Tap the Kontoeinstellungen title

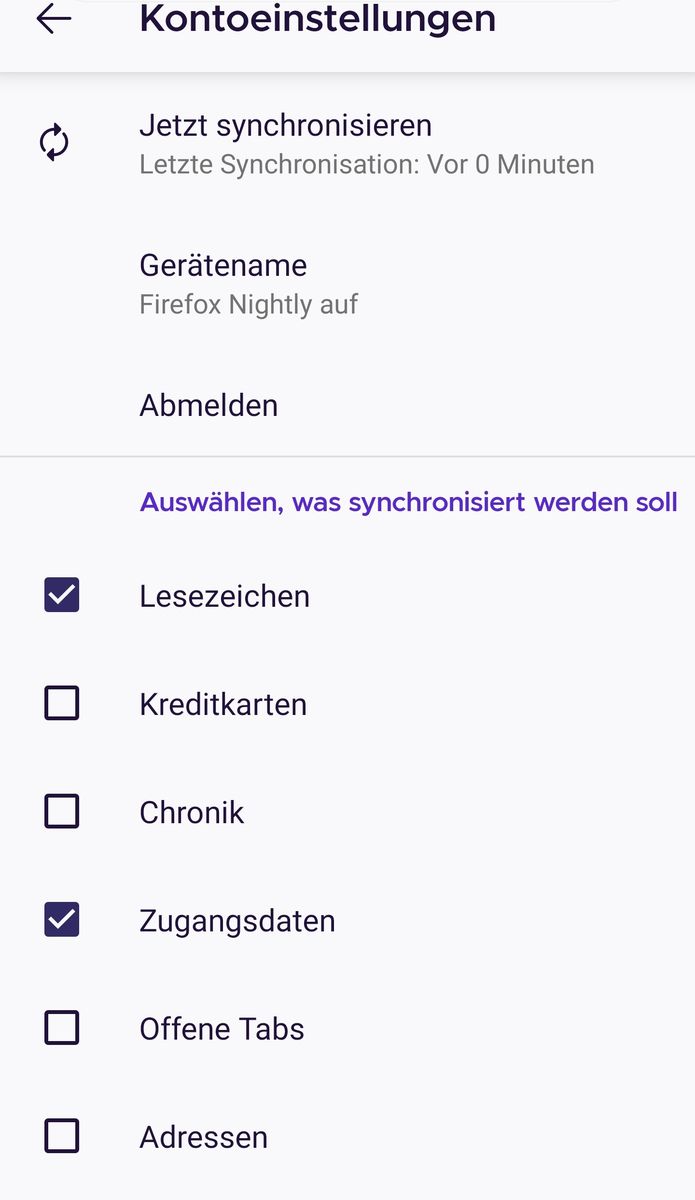tap(317, 19)
